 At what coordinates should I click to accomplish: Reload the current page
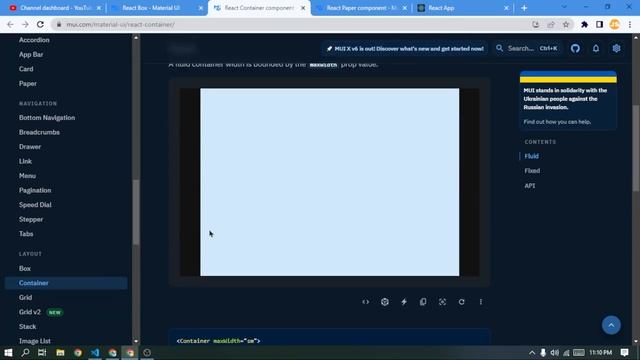40,24
